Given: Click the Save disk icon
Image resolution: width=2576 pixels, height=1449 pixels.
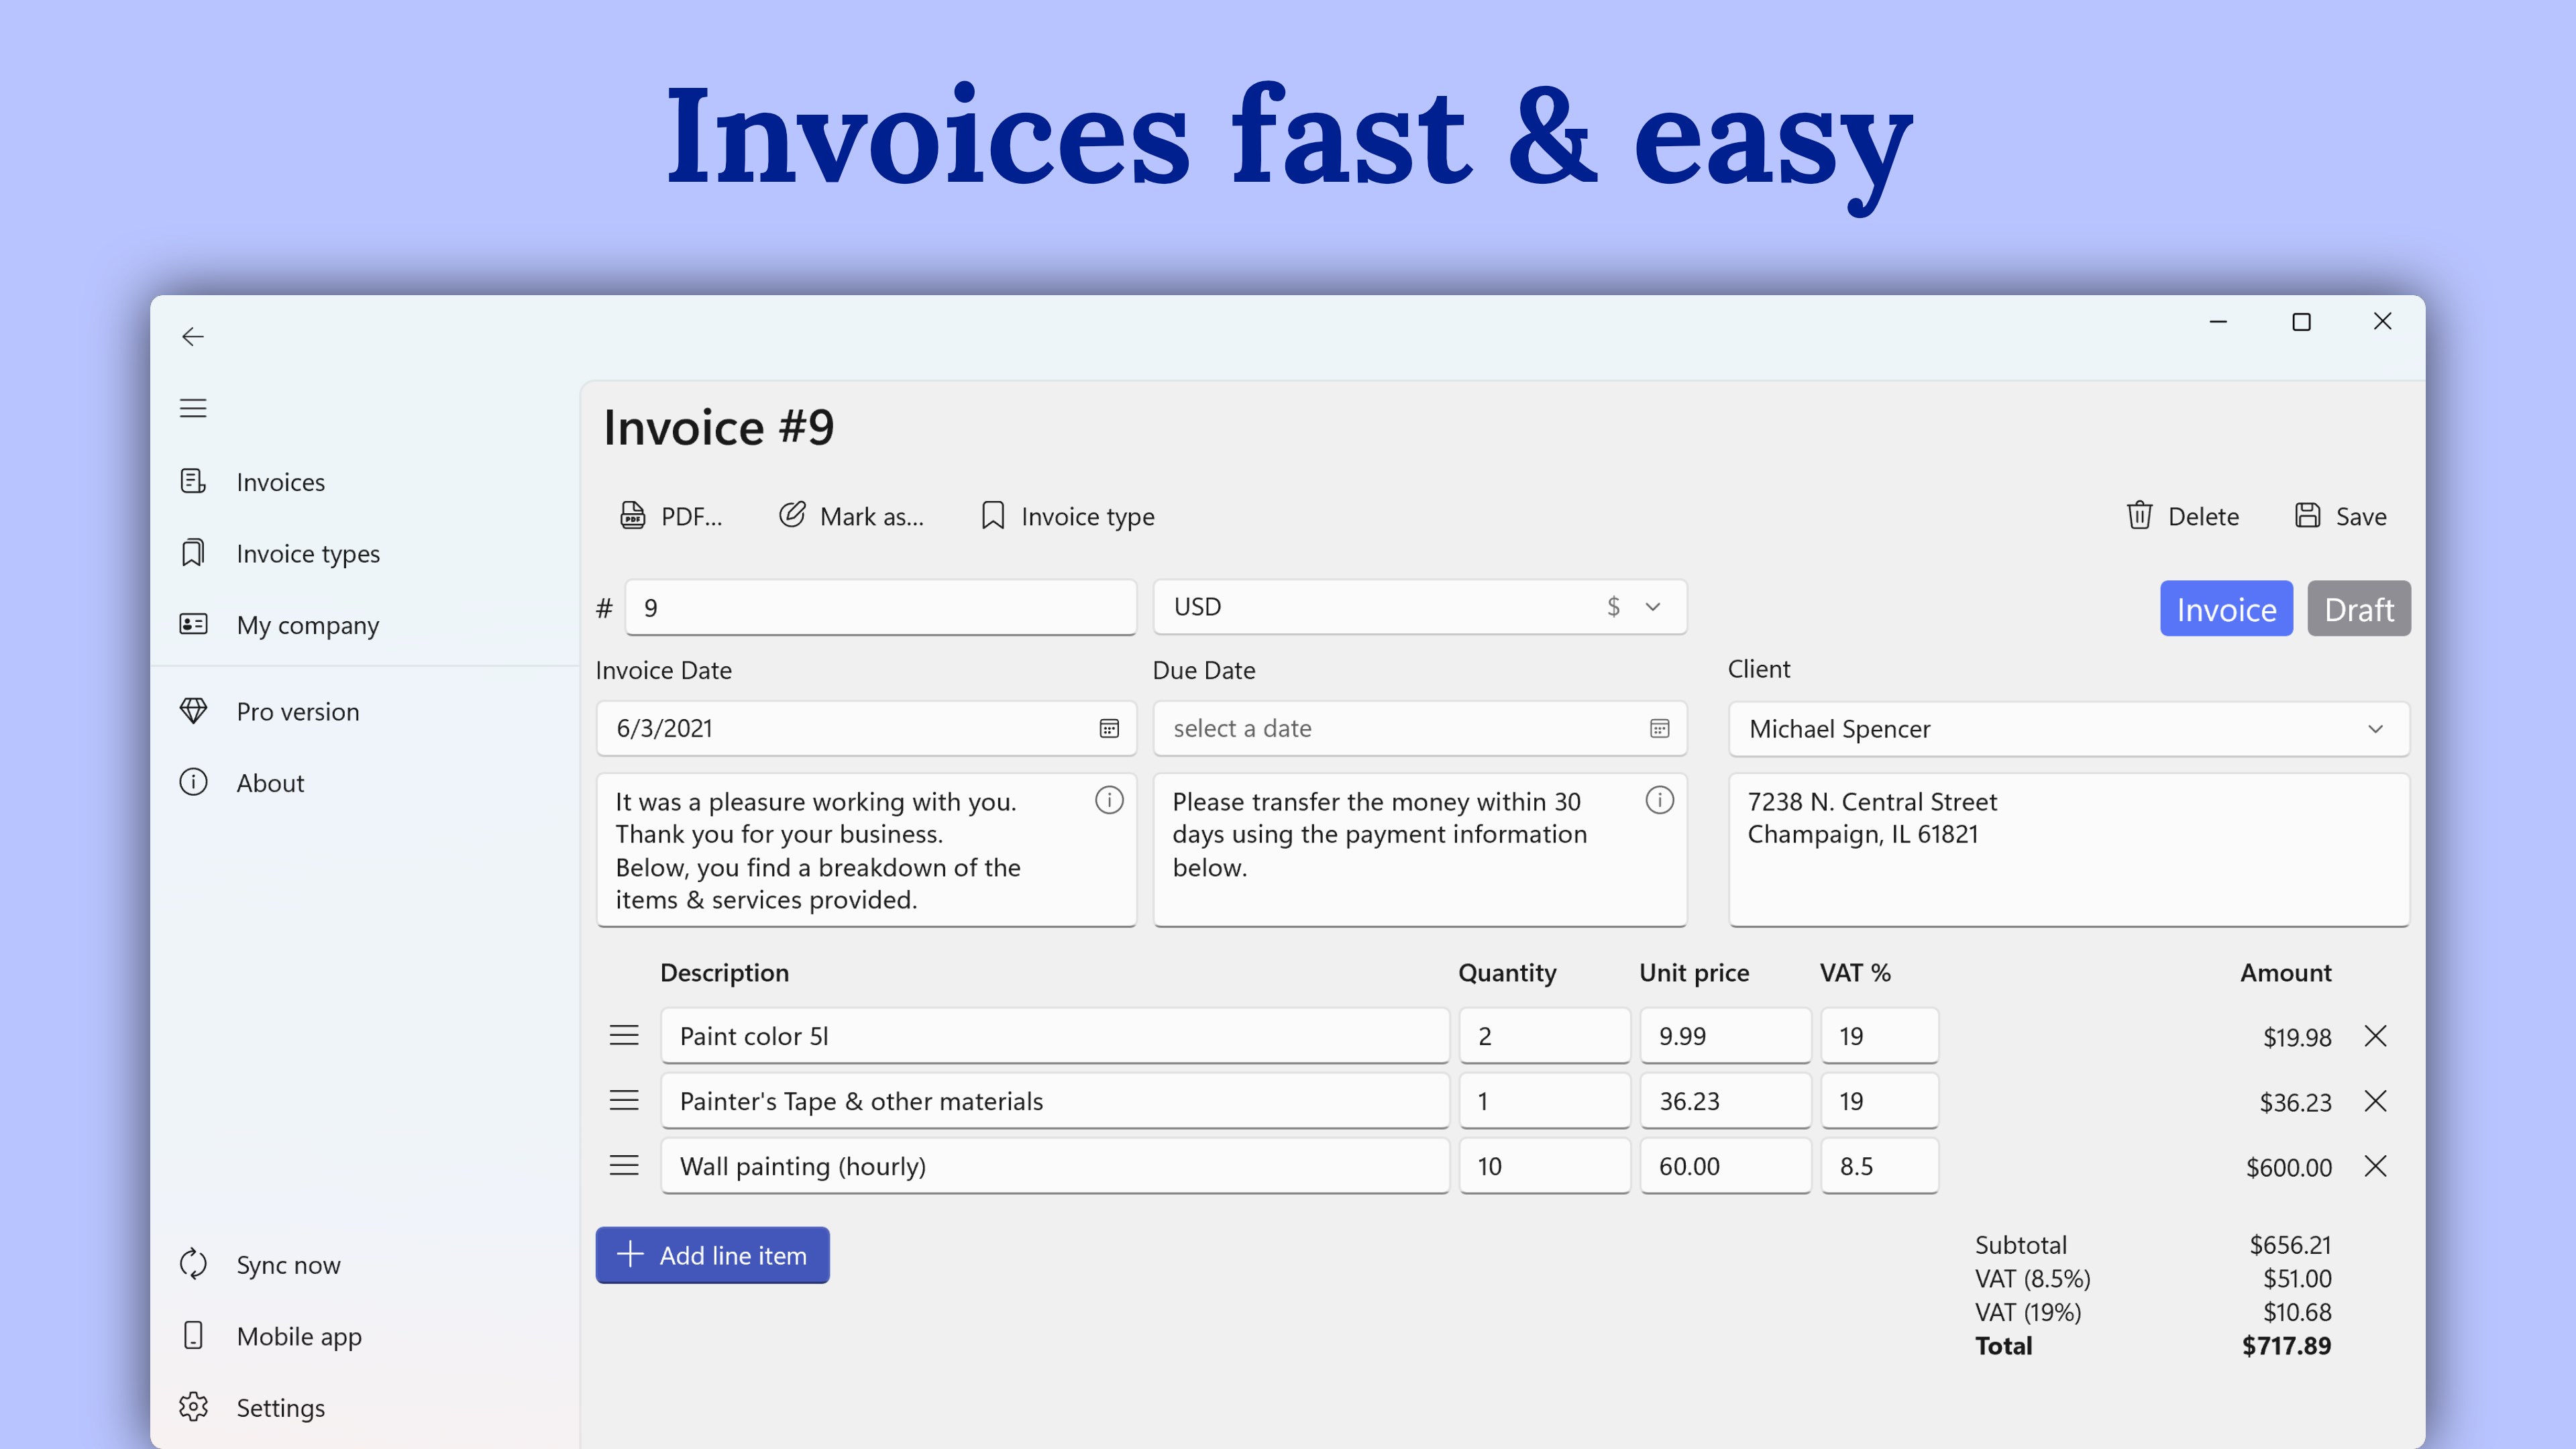Looking at the screenshot, I should pos(2307,516).
